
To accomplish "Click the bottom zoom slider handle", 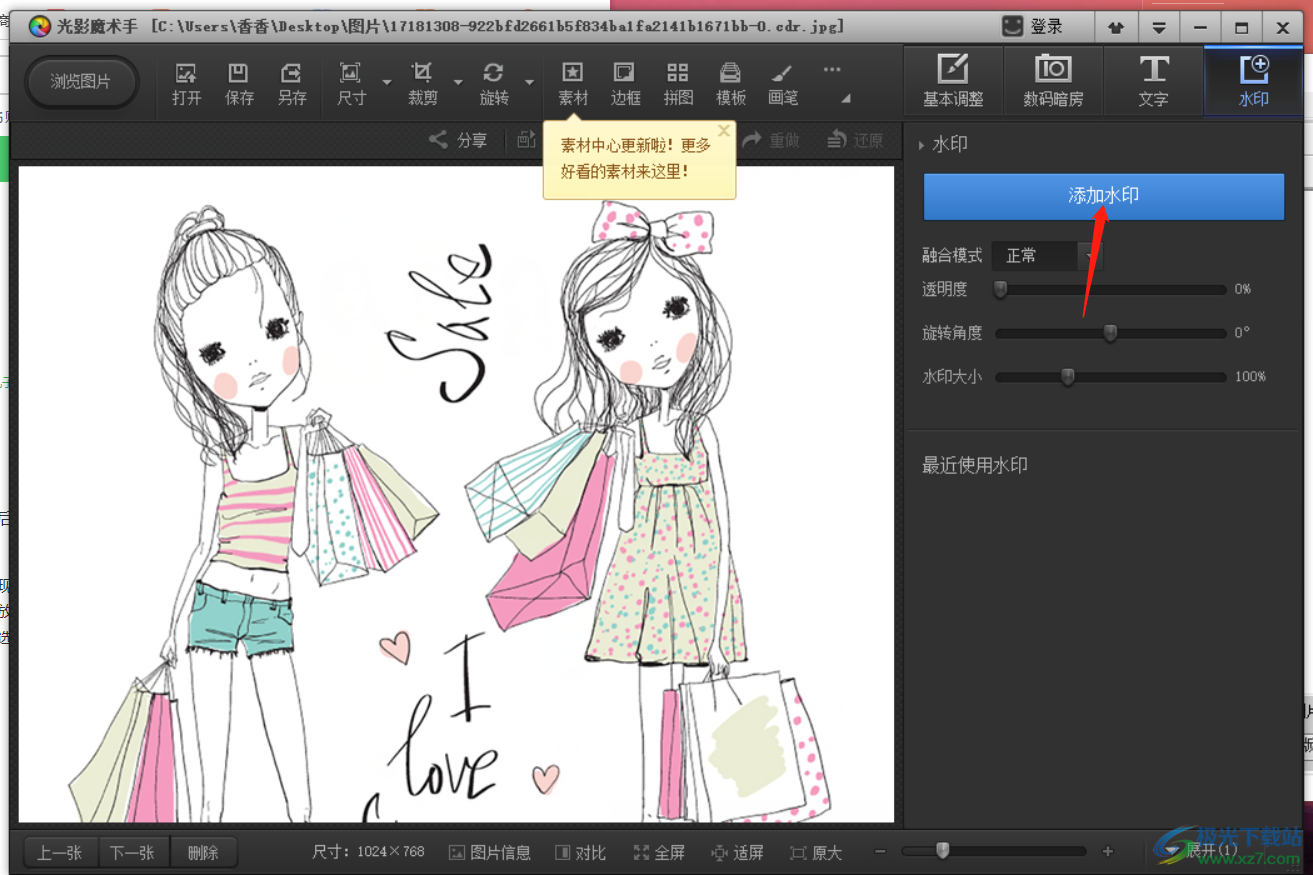I will 942,851.
